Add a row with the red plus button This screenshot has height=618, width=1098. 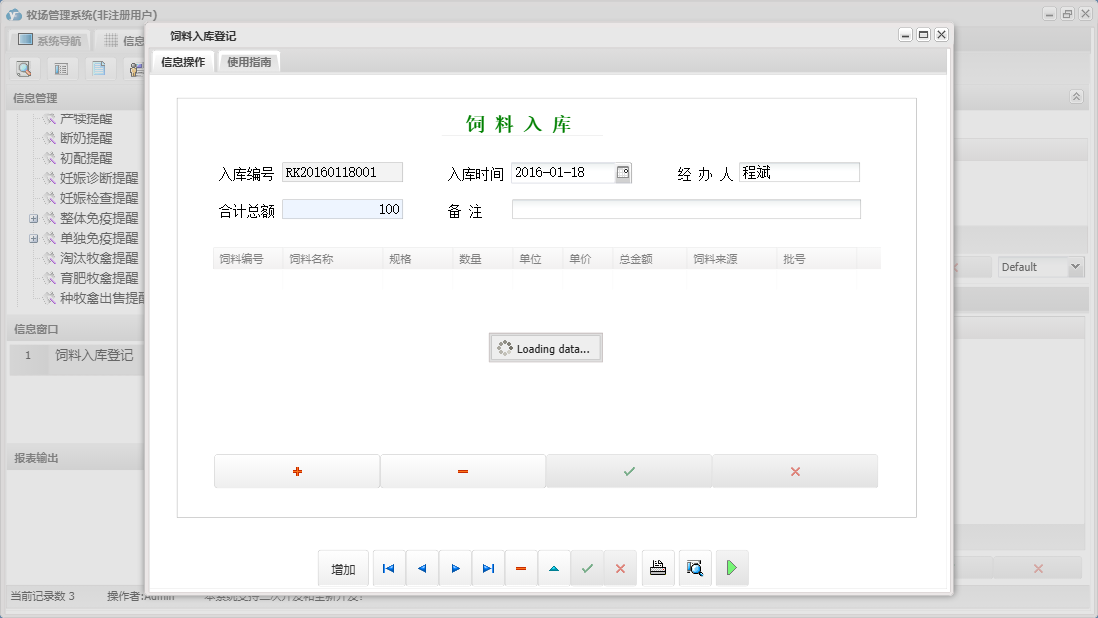click(297, 471)
